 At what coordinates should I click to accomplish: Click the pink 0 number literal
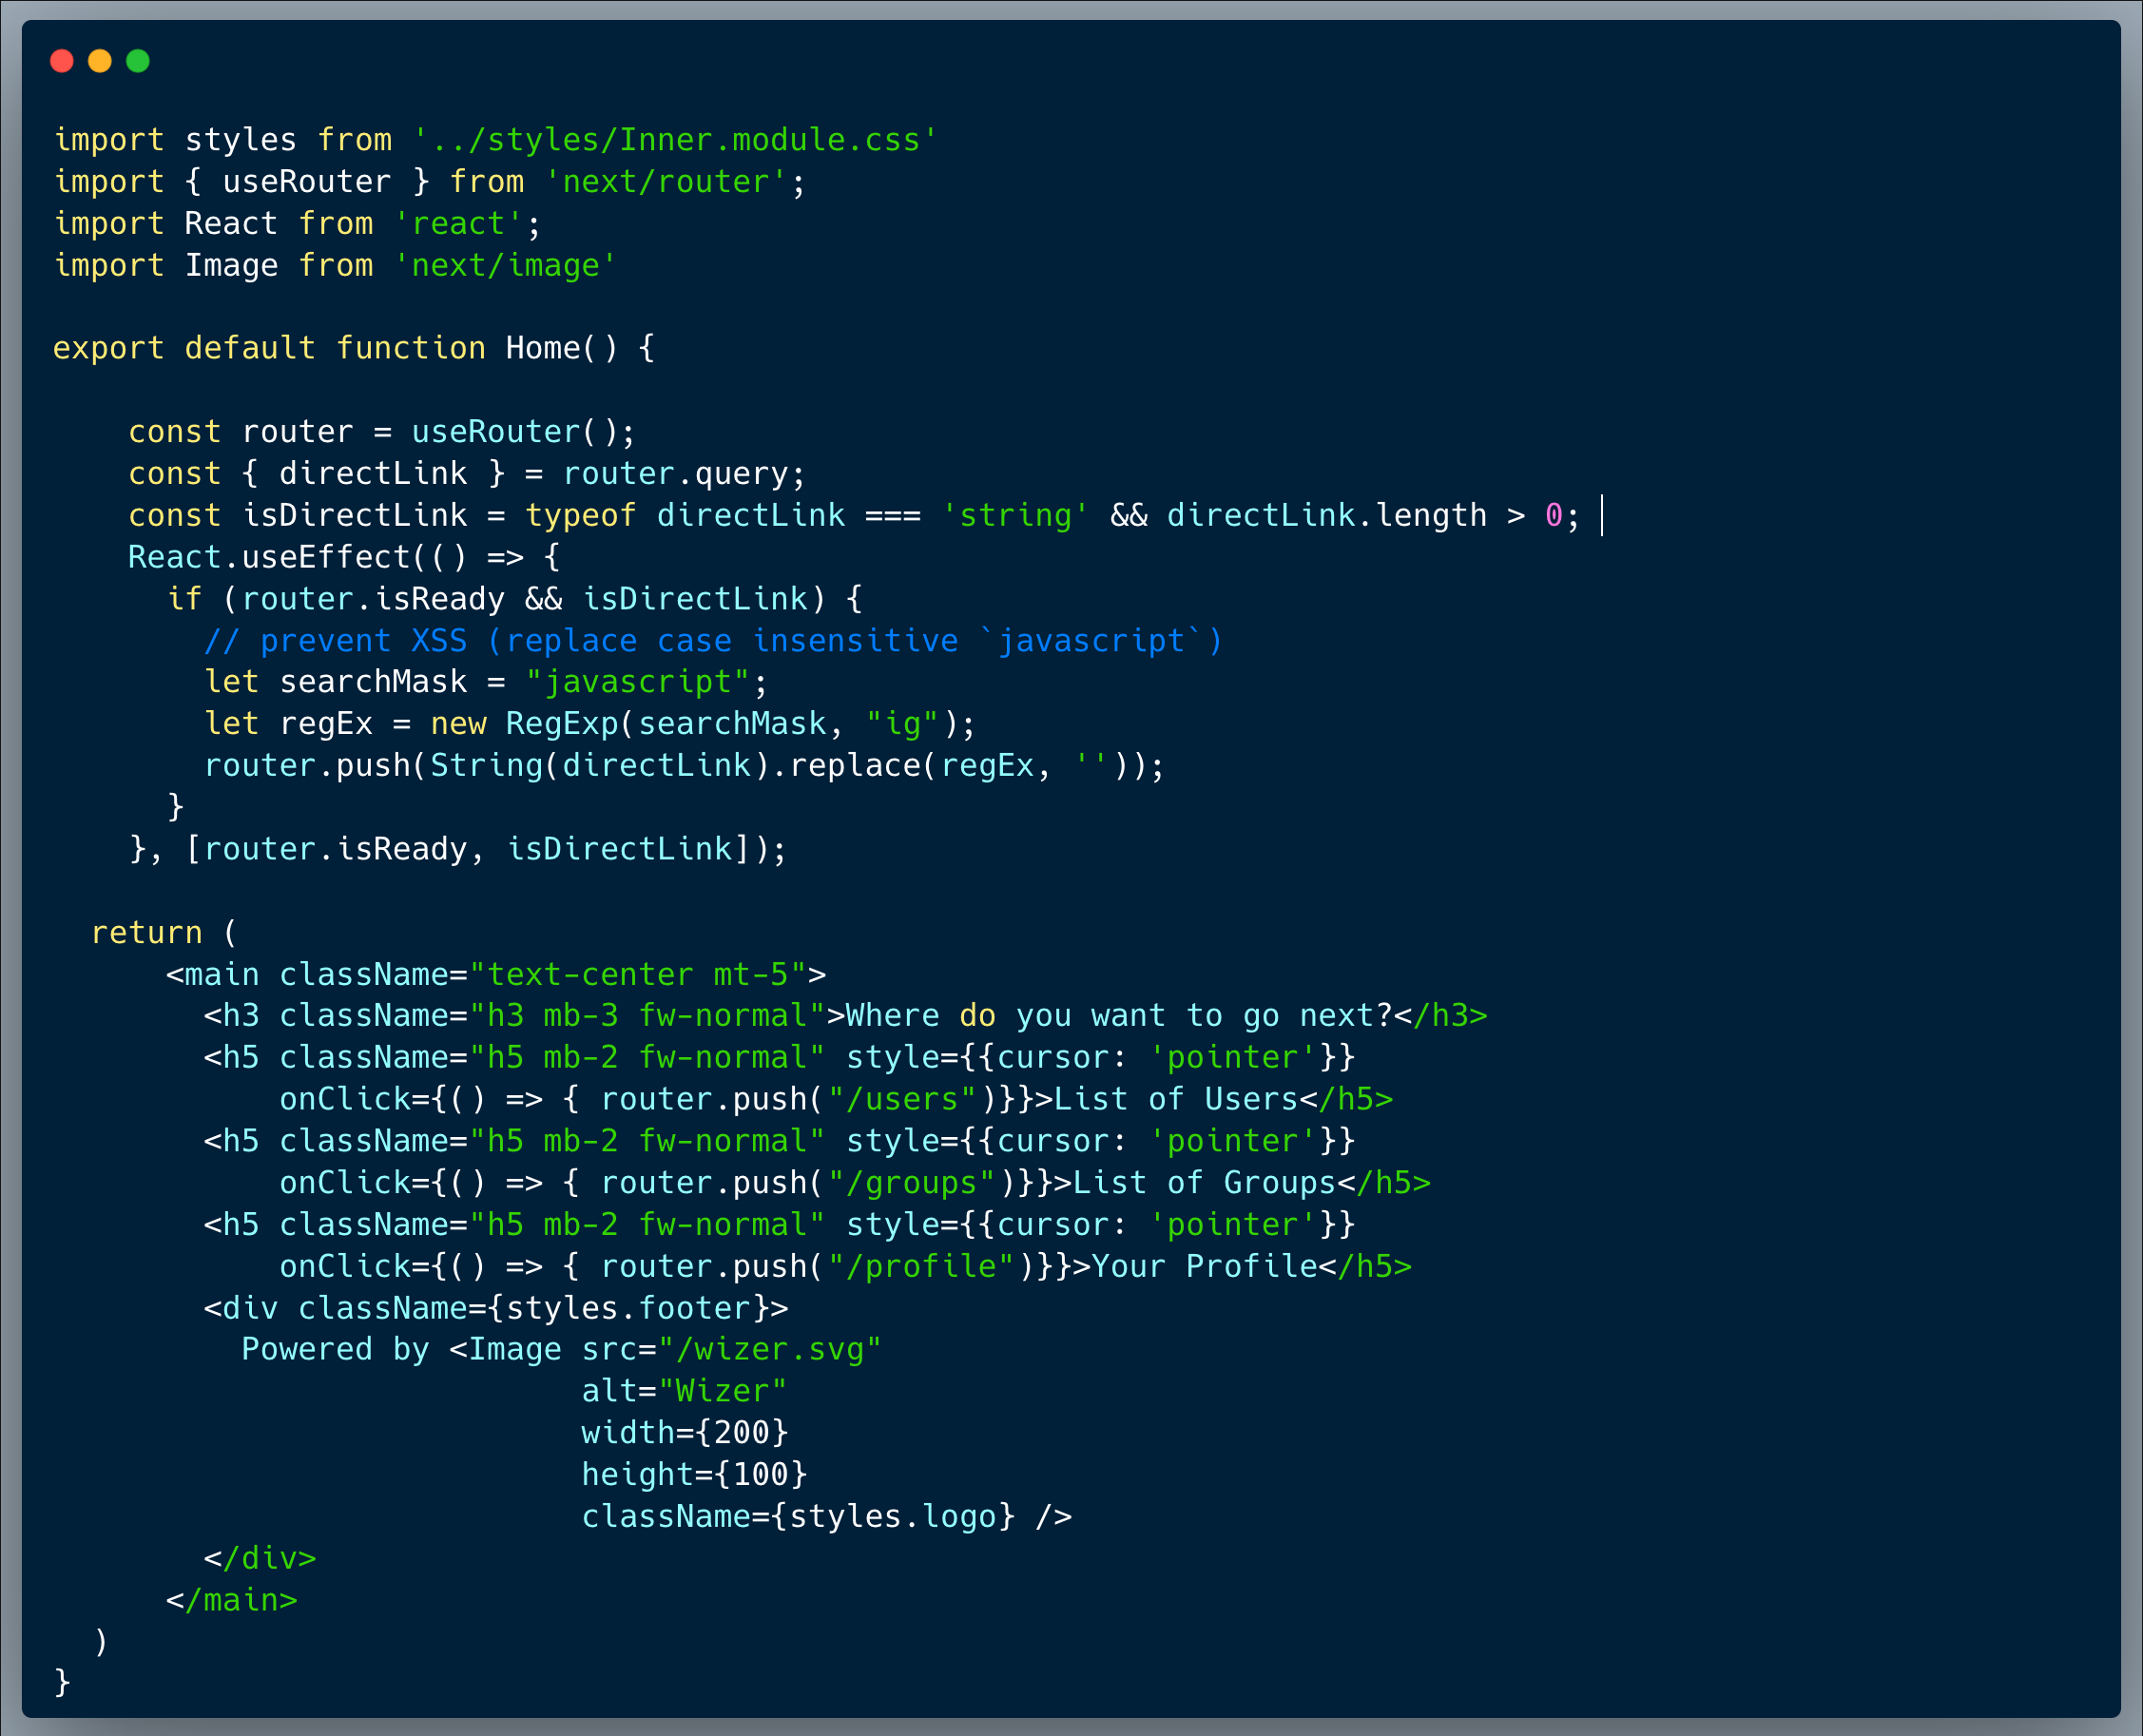tap(1554, 516)
